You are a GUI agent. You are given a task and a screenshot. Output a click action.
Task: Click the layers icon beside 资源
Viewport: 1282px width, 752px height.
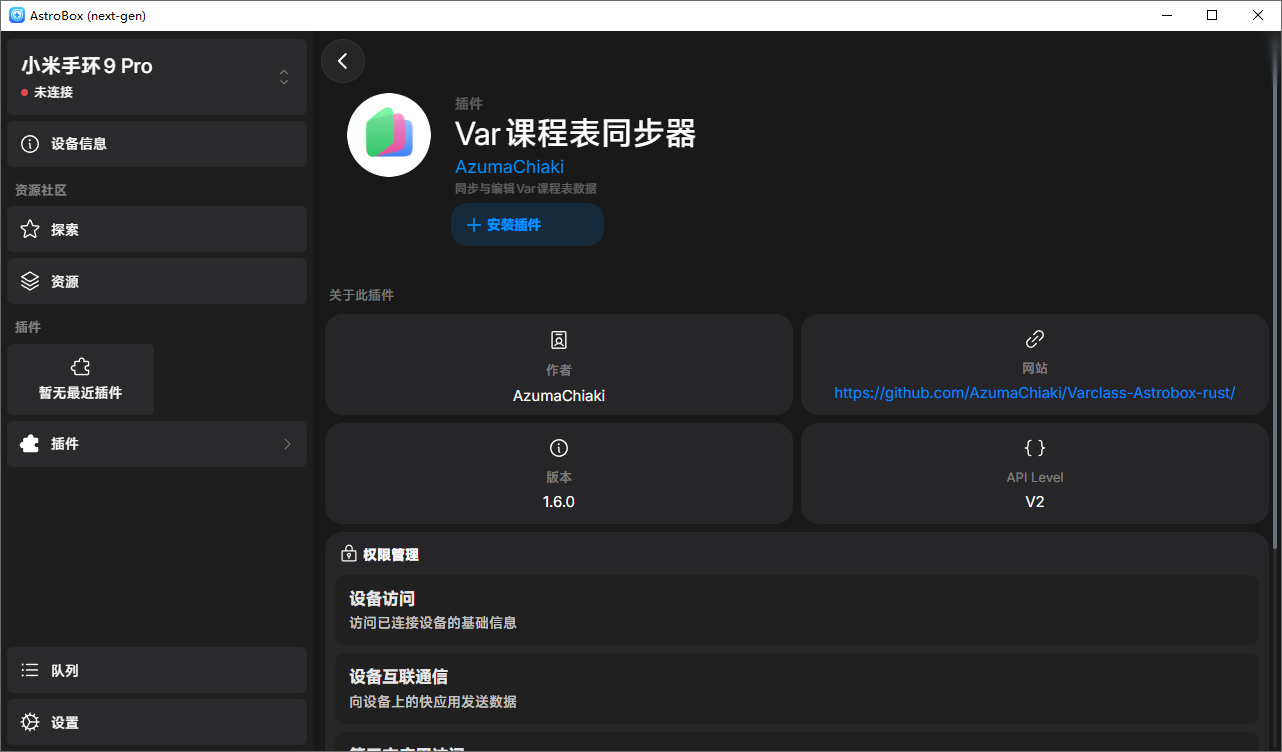(x=30, y=281)
